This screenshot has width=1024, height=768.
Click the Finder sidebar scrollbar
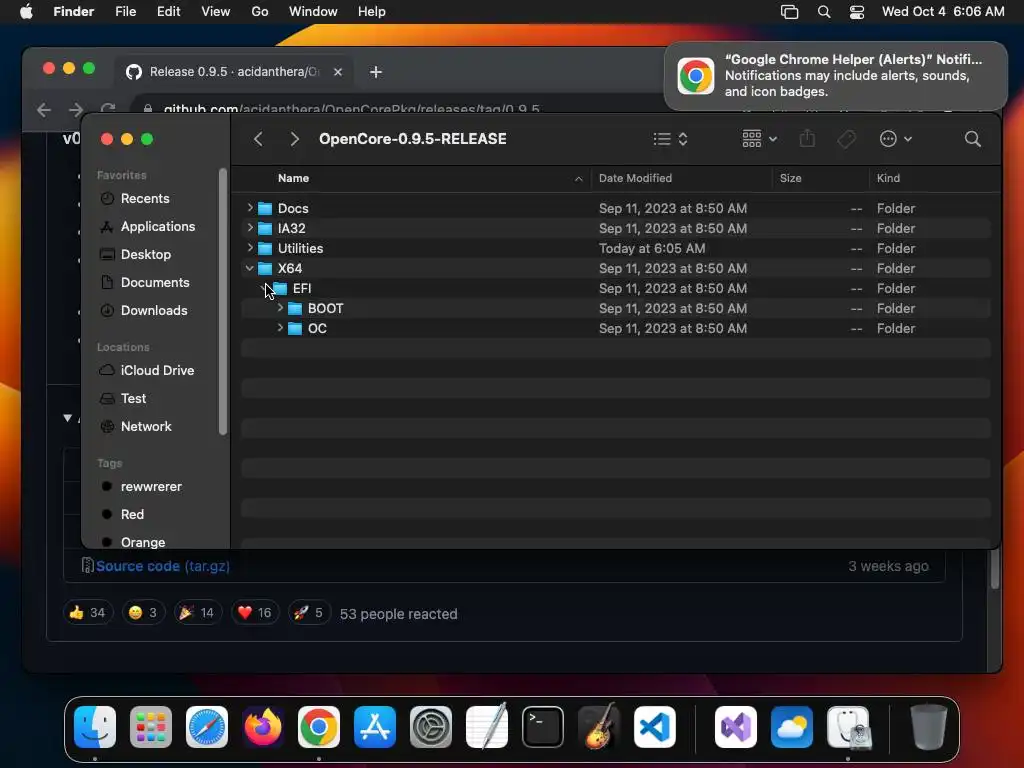pyautogui.click(x=223, y=301)
